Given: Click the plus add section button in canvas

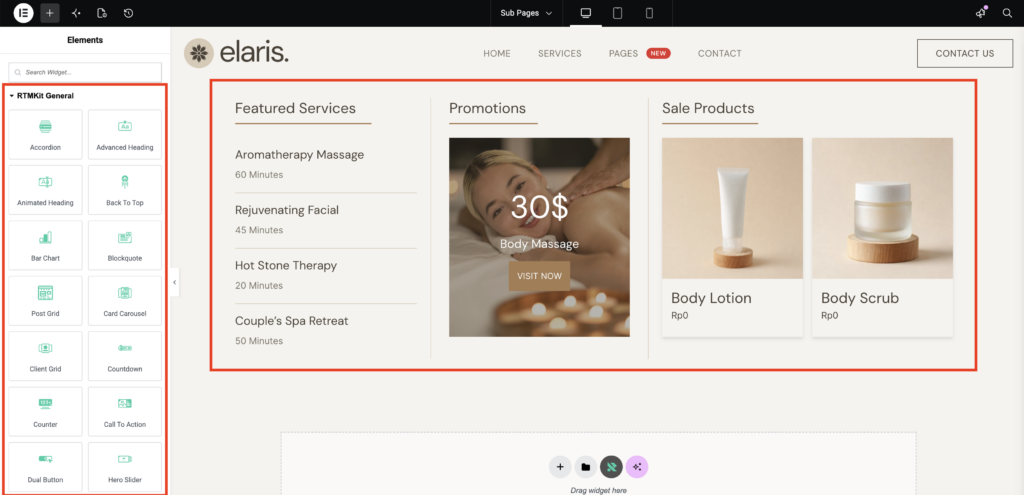Looking at the screenshot, I should tap(560, 467).
